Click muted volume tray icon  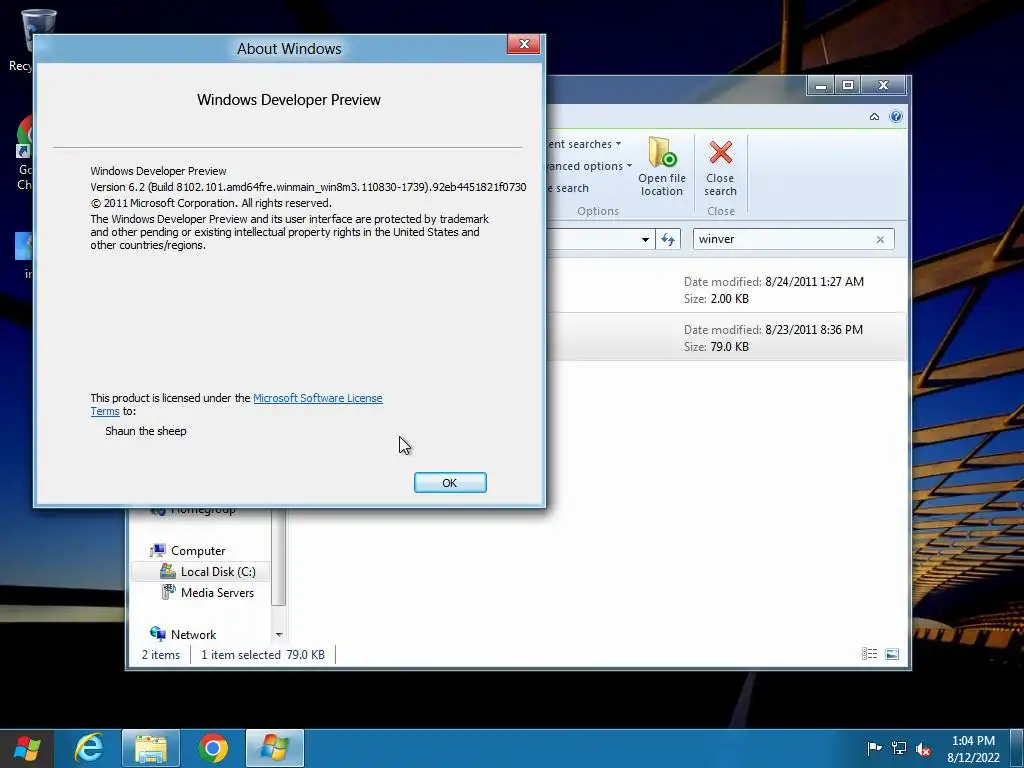(x=923, y=748)
